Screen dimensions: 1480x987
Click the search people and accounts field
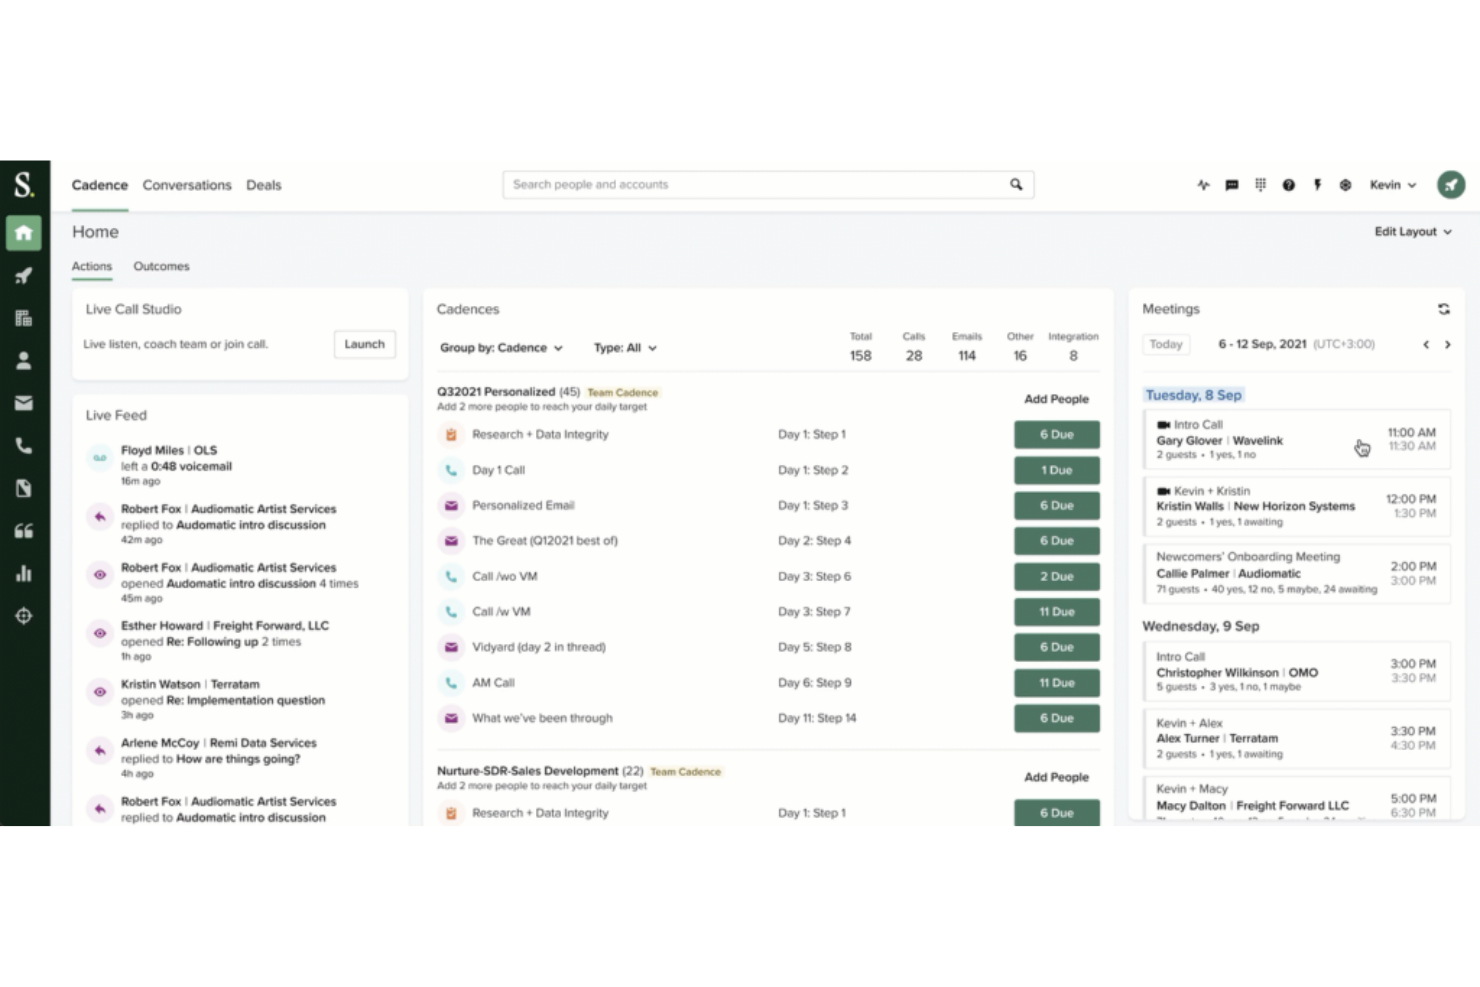click(767, 184)
